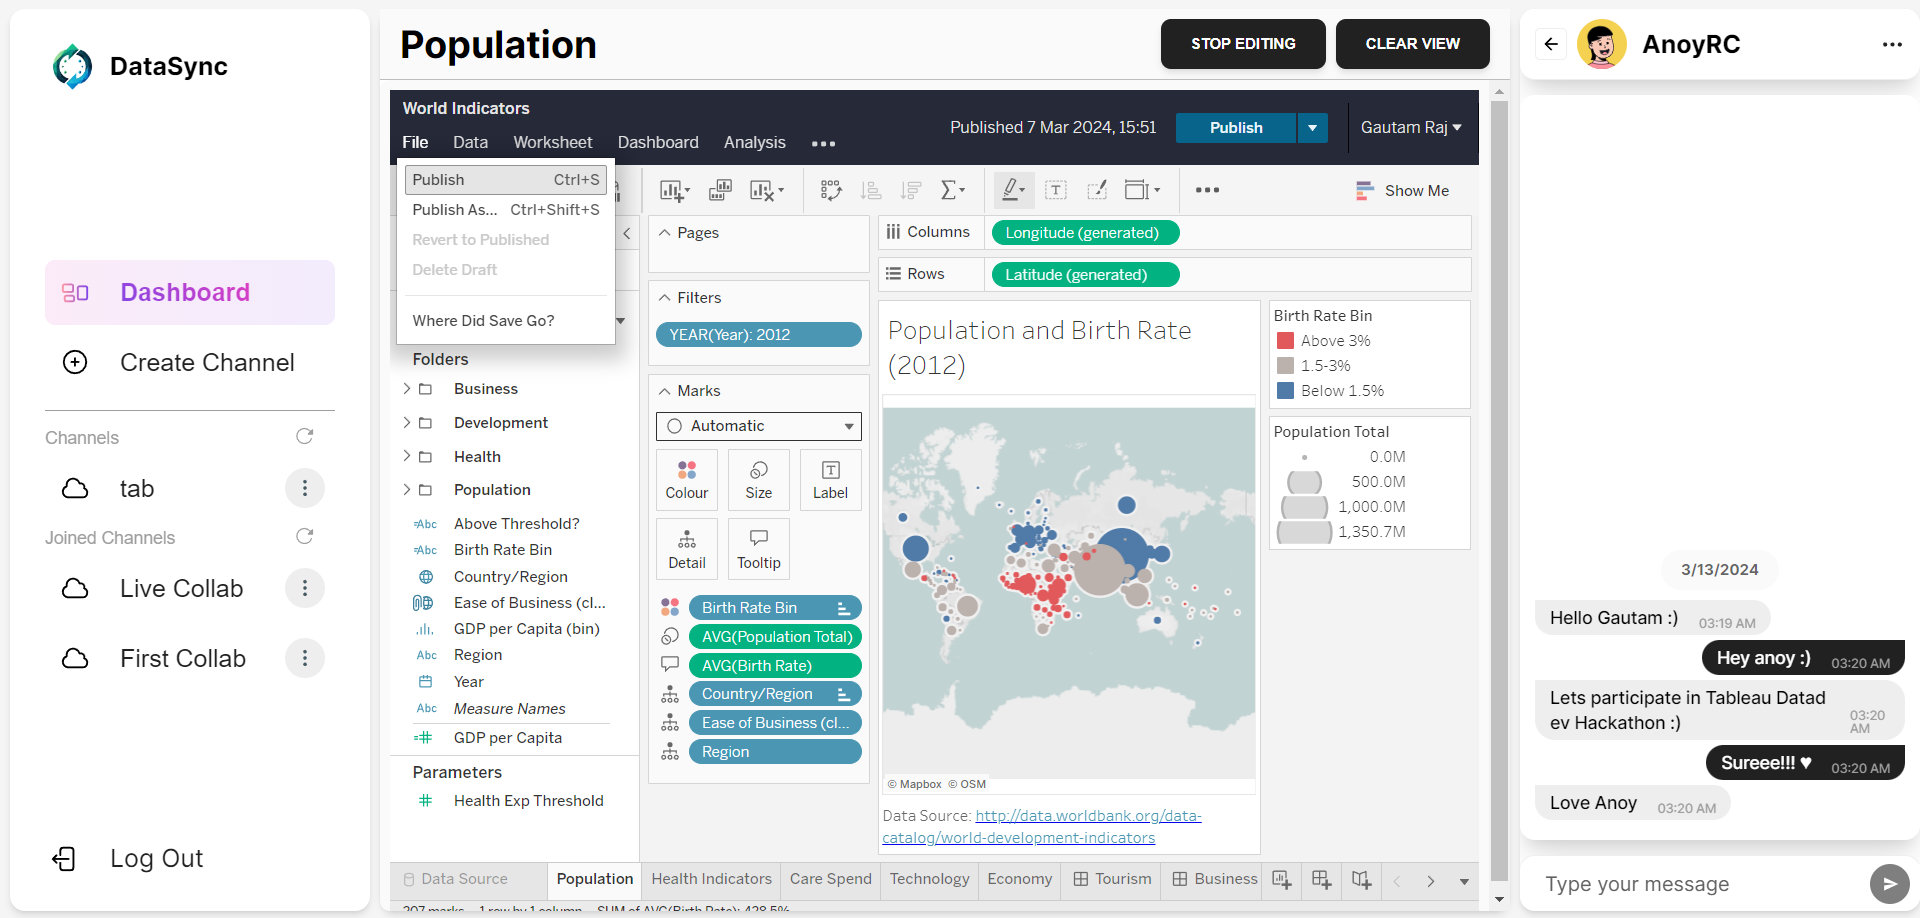Click the Format brush toolbar icon
Image resolution: width=1920 pixels, height=918 pixels.
click(1097, 190)
